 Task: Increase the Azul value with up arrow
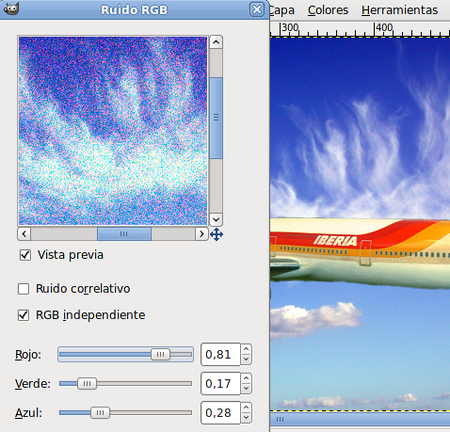point(246,407)
